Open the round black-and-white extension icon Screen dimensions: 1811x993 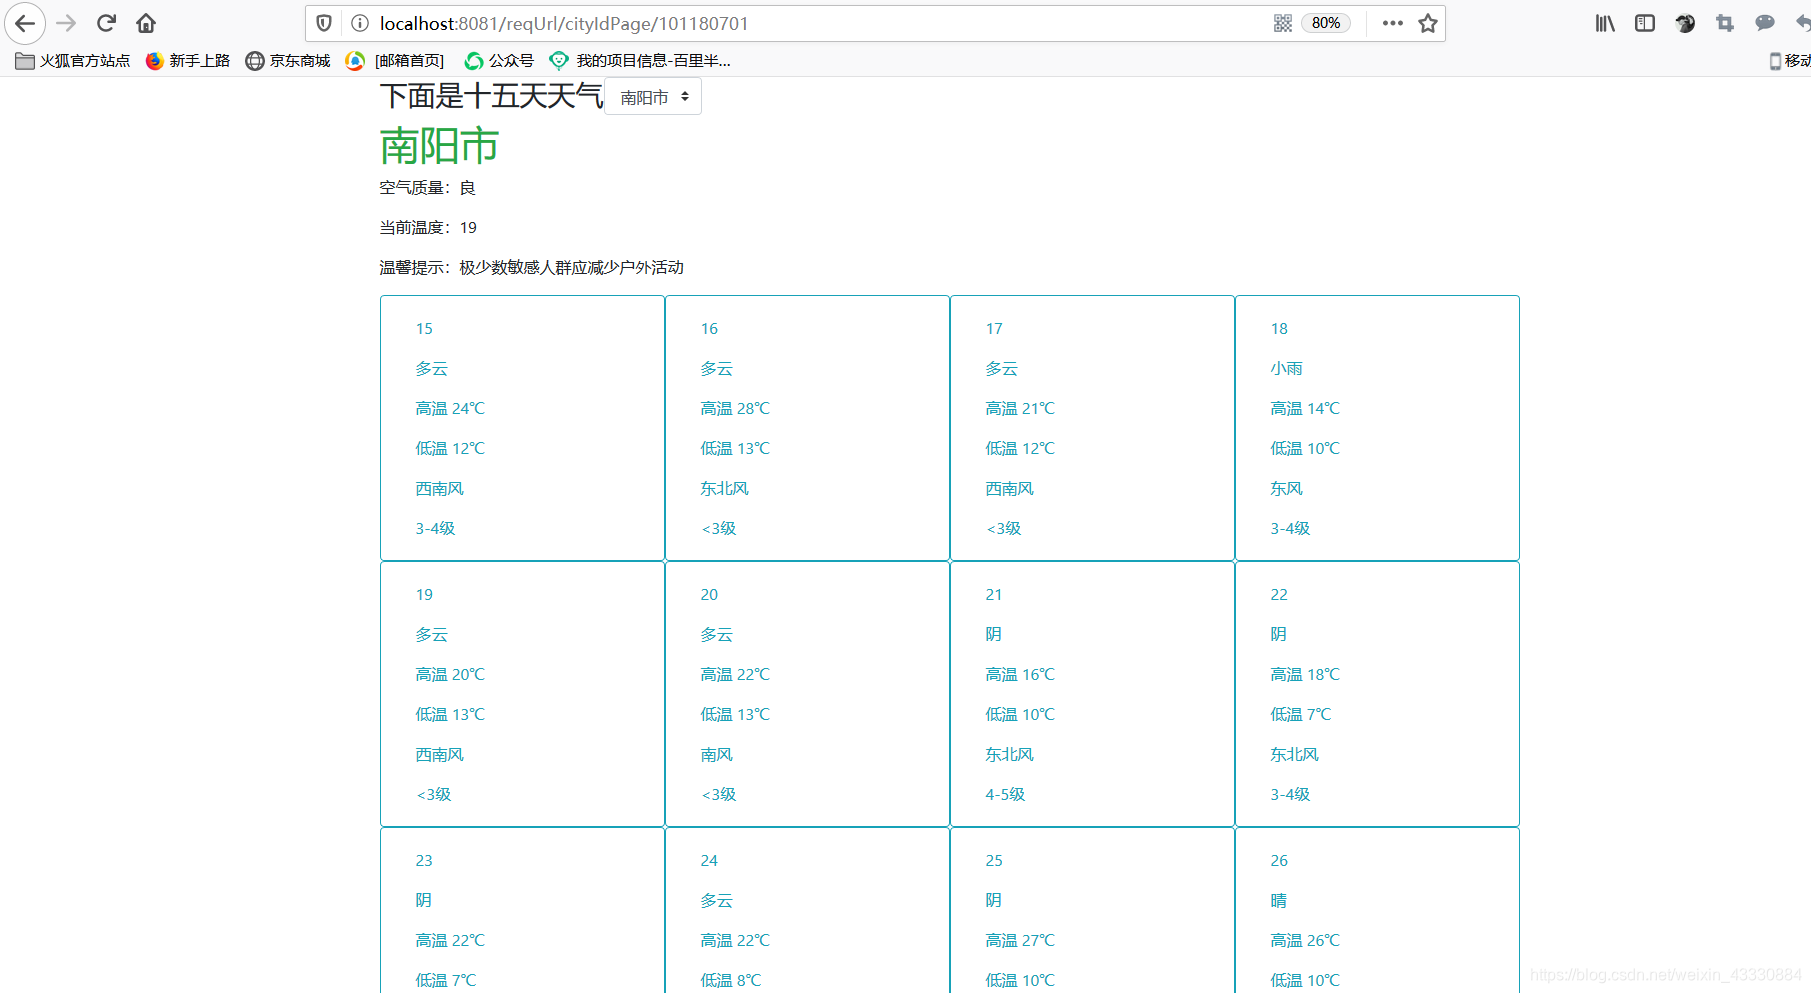tap(1685, 23)
